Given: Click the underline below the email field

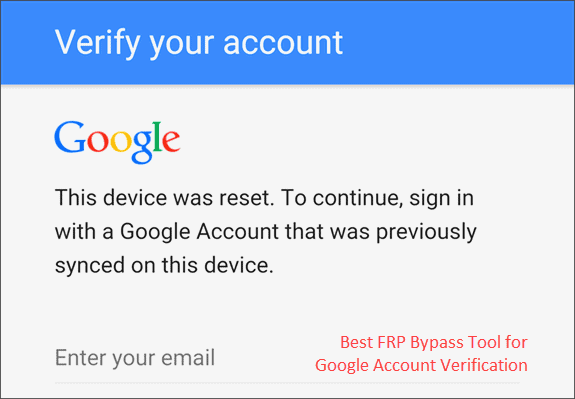Looking at the screenshot, I should [x=287, y=383].
